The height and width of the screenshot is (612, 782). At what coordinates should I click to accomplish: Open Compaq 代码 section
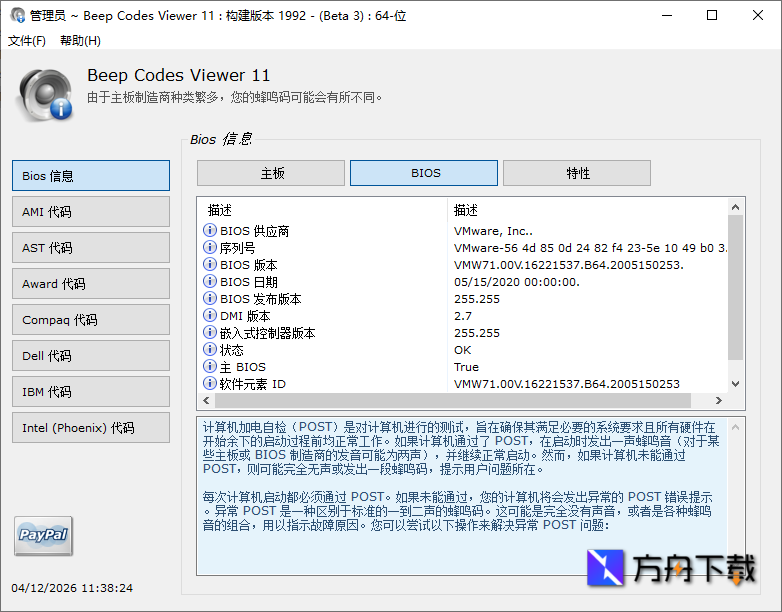pos(91,319)
